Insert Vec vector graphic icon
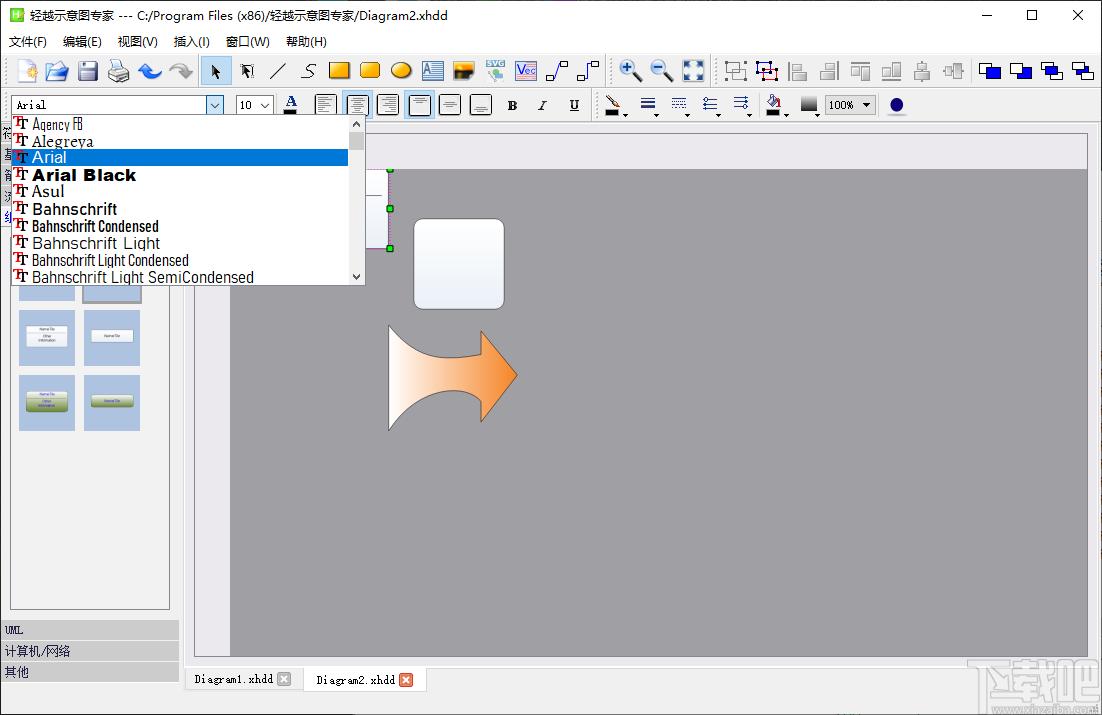Screen dimensions: 1102x715 click(x=526, y=70)
